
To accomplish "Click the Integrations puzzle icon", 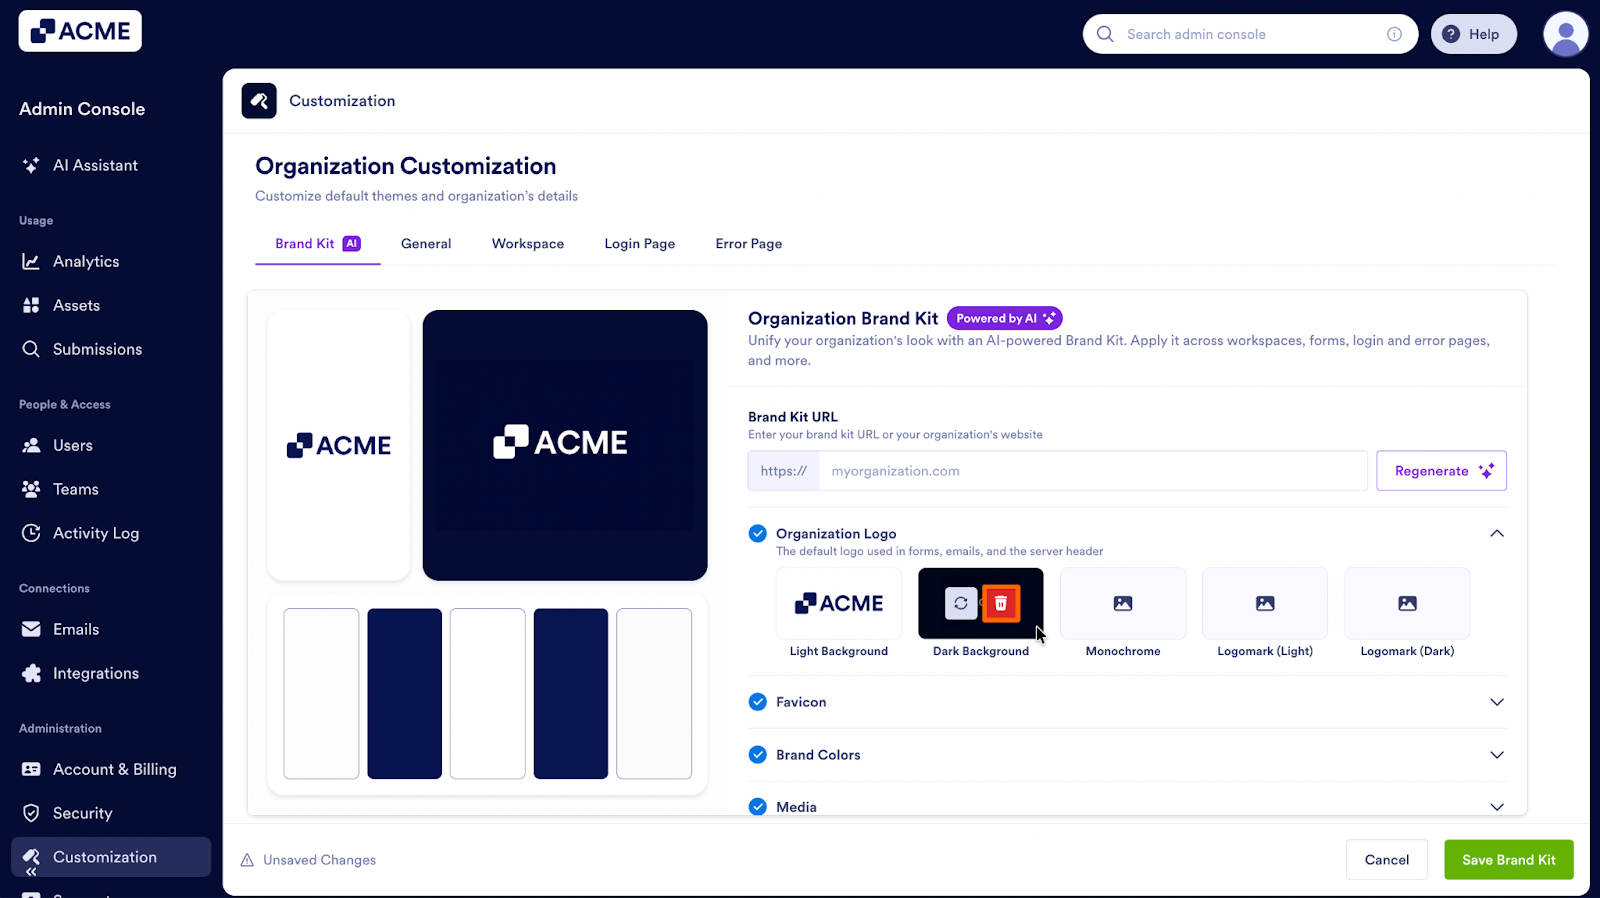I will pos(31,673).
